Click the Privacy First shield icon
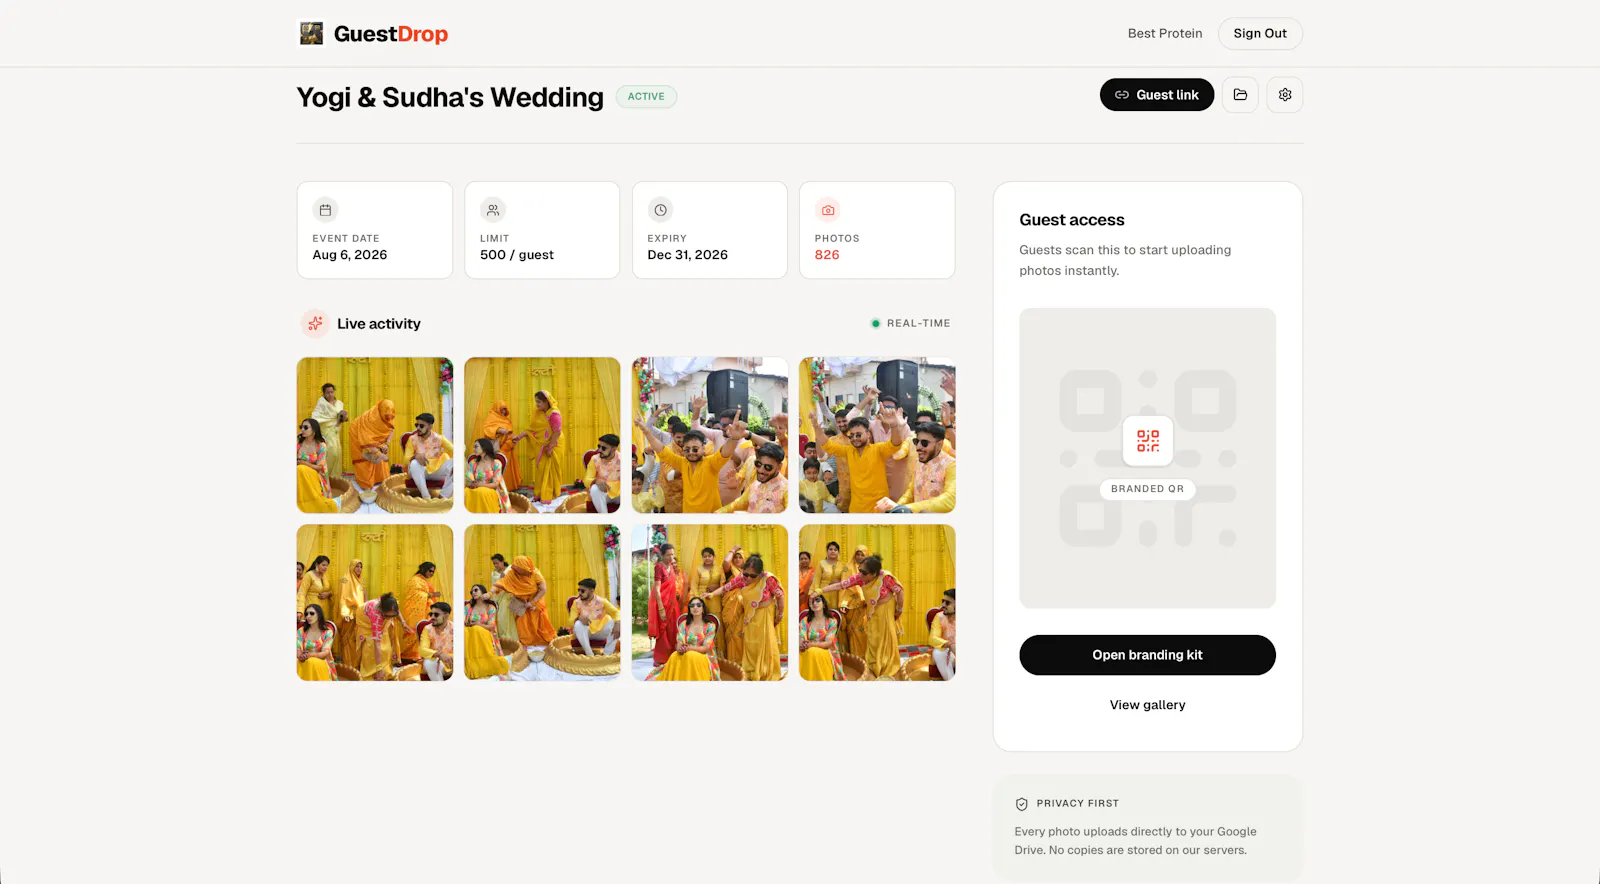 pyautogui.click(x=1022, y=804)
